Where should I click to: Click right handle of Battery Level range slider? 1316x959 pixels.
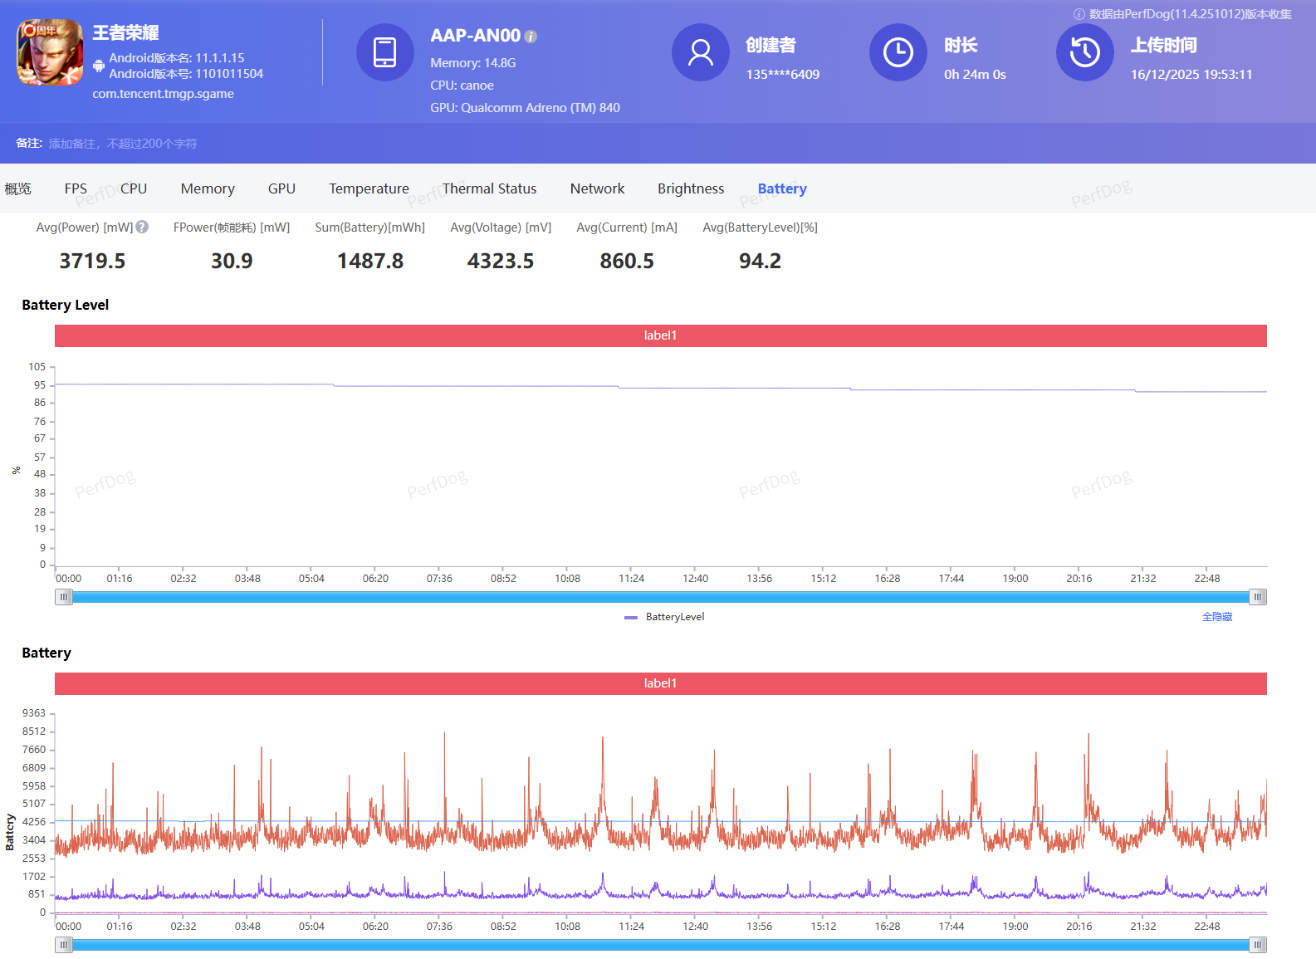click(x=1258, y=597)
